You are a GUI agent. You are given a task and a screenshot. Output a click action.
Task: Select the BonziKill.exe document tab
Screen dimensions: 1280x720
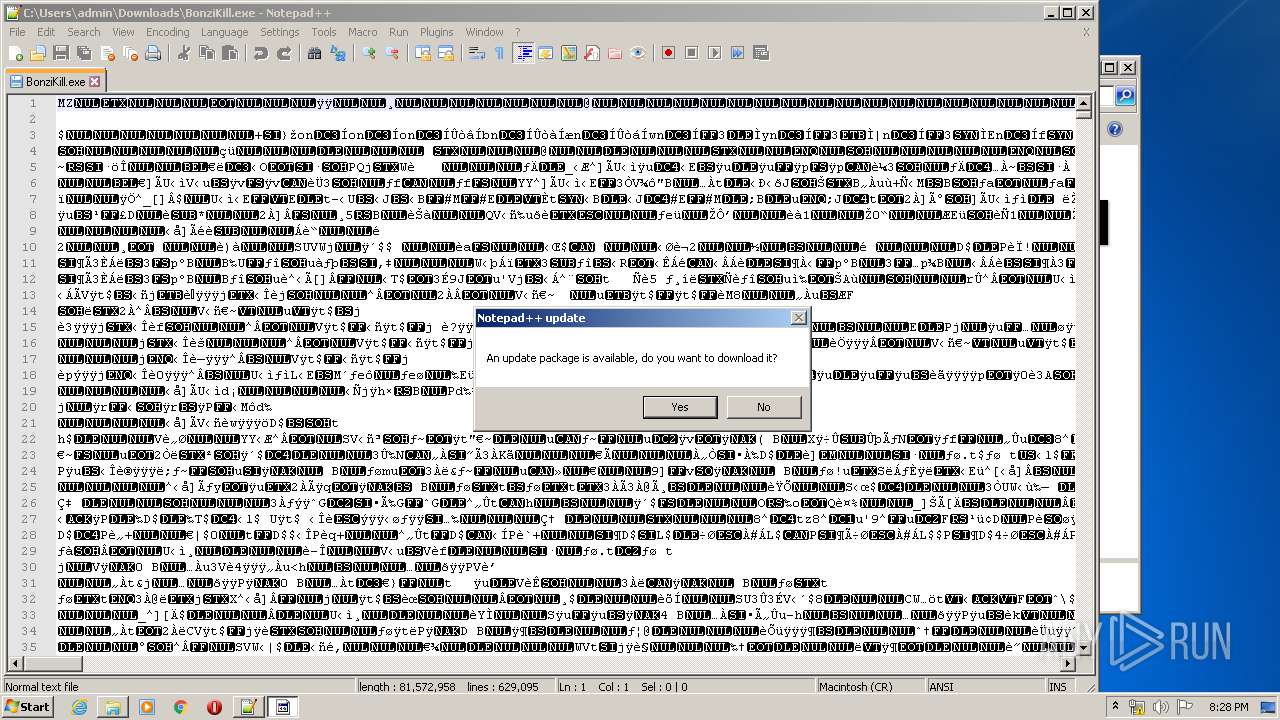pos(55,81)
